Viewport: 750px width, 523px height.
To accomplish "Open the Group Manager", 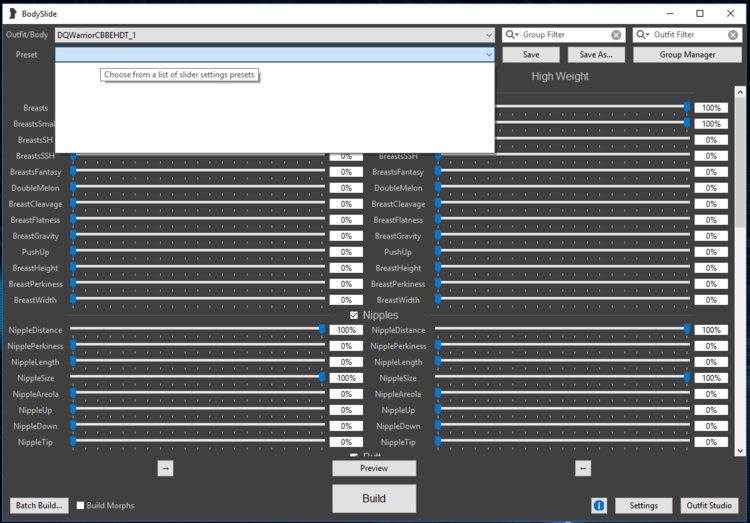I will coord(687,55).
